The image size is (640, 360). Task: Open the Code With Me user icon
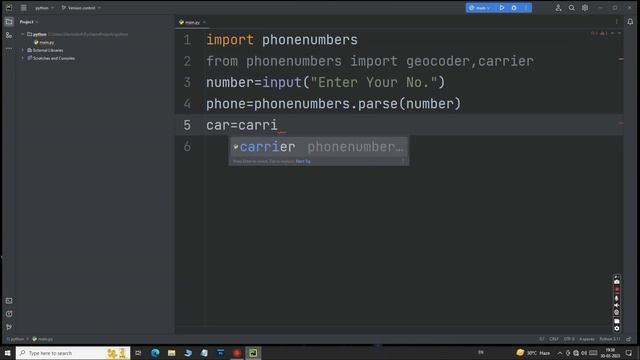[558, 8]
